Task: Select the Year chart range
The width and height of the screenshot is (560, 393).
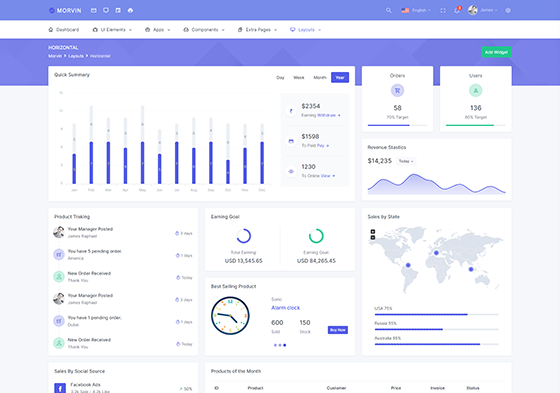Action: (340, 78)
